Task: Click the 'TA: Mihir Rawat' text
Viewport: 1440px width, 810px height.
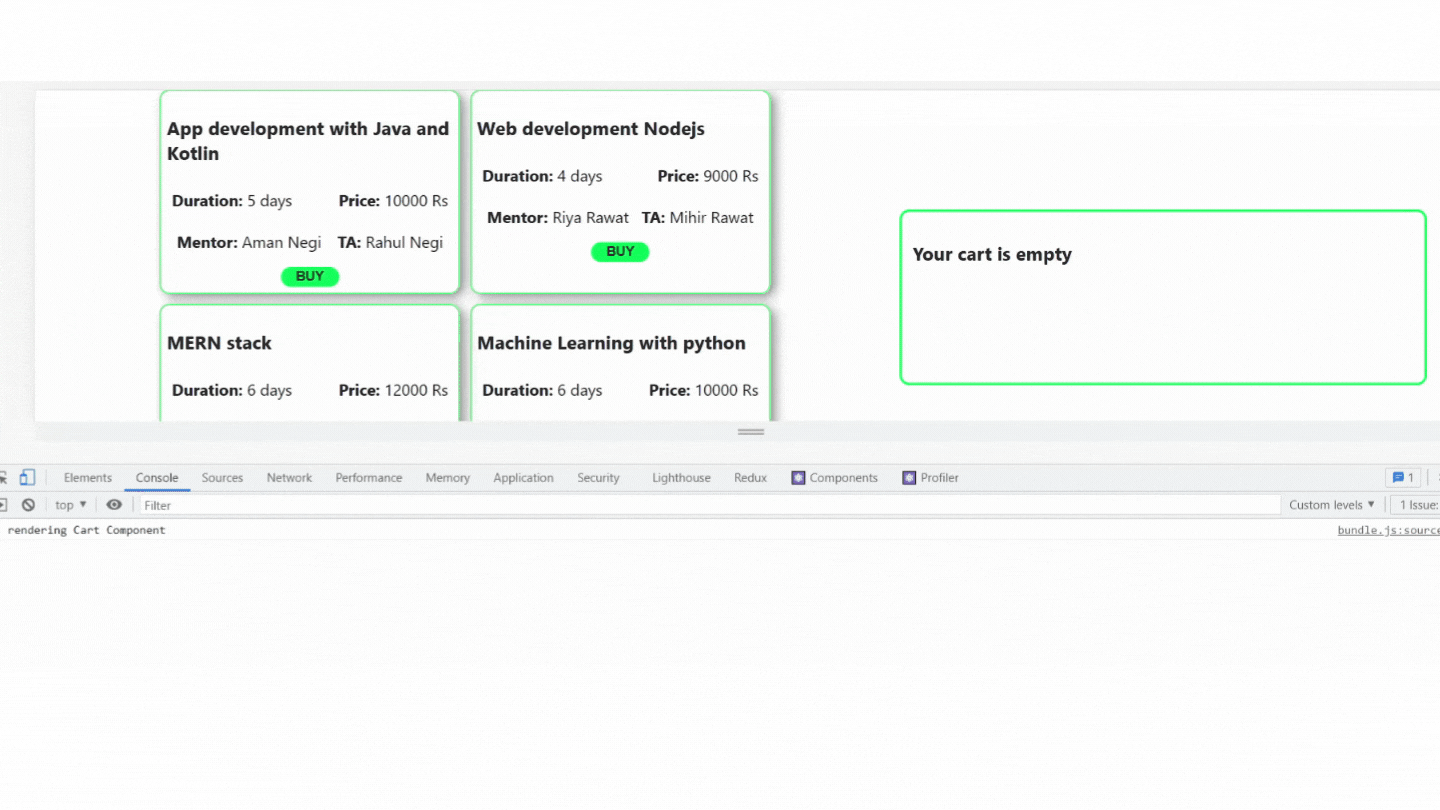Action: coord(698,218)
